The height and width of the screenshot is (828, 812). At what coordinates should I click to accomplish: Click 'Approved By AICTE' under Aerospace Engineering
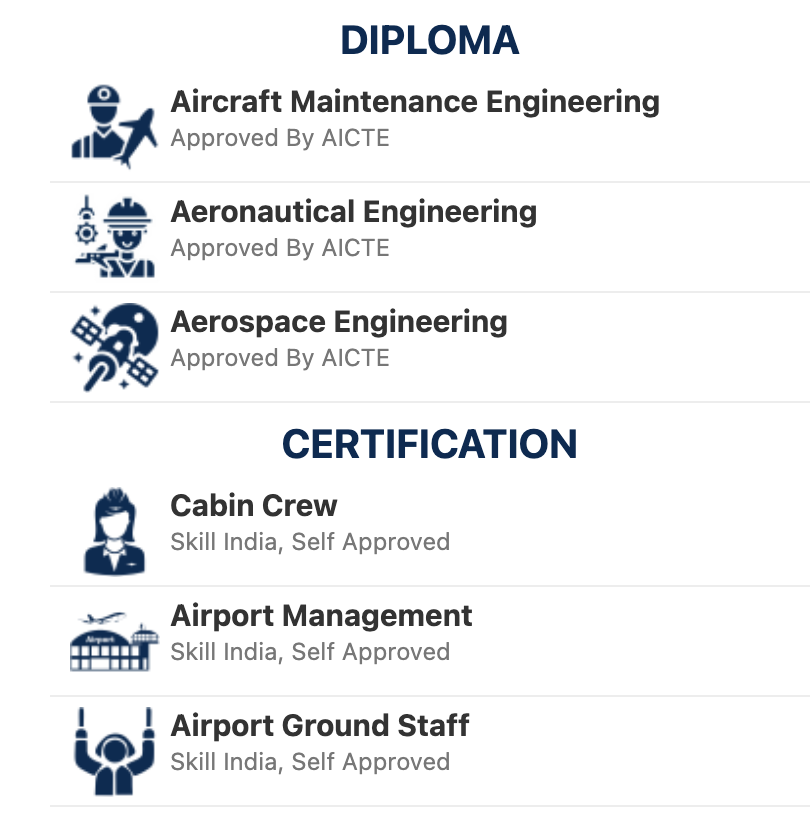[280, 358]
